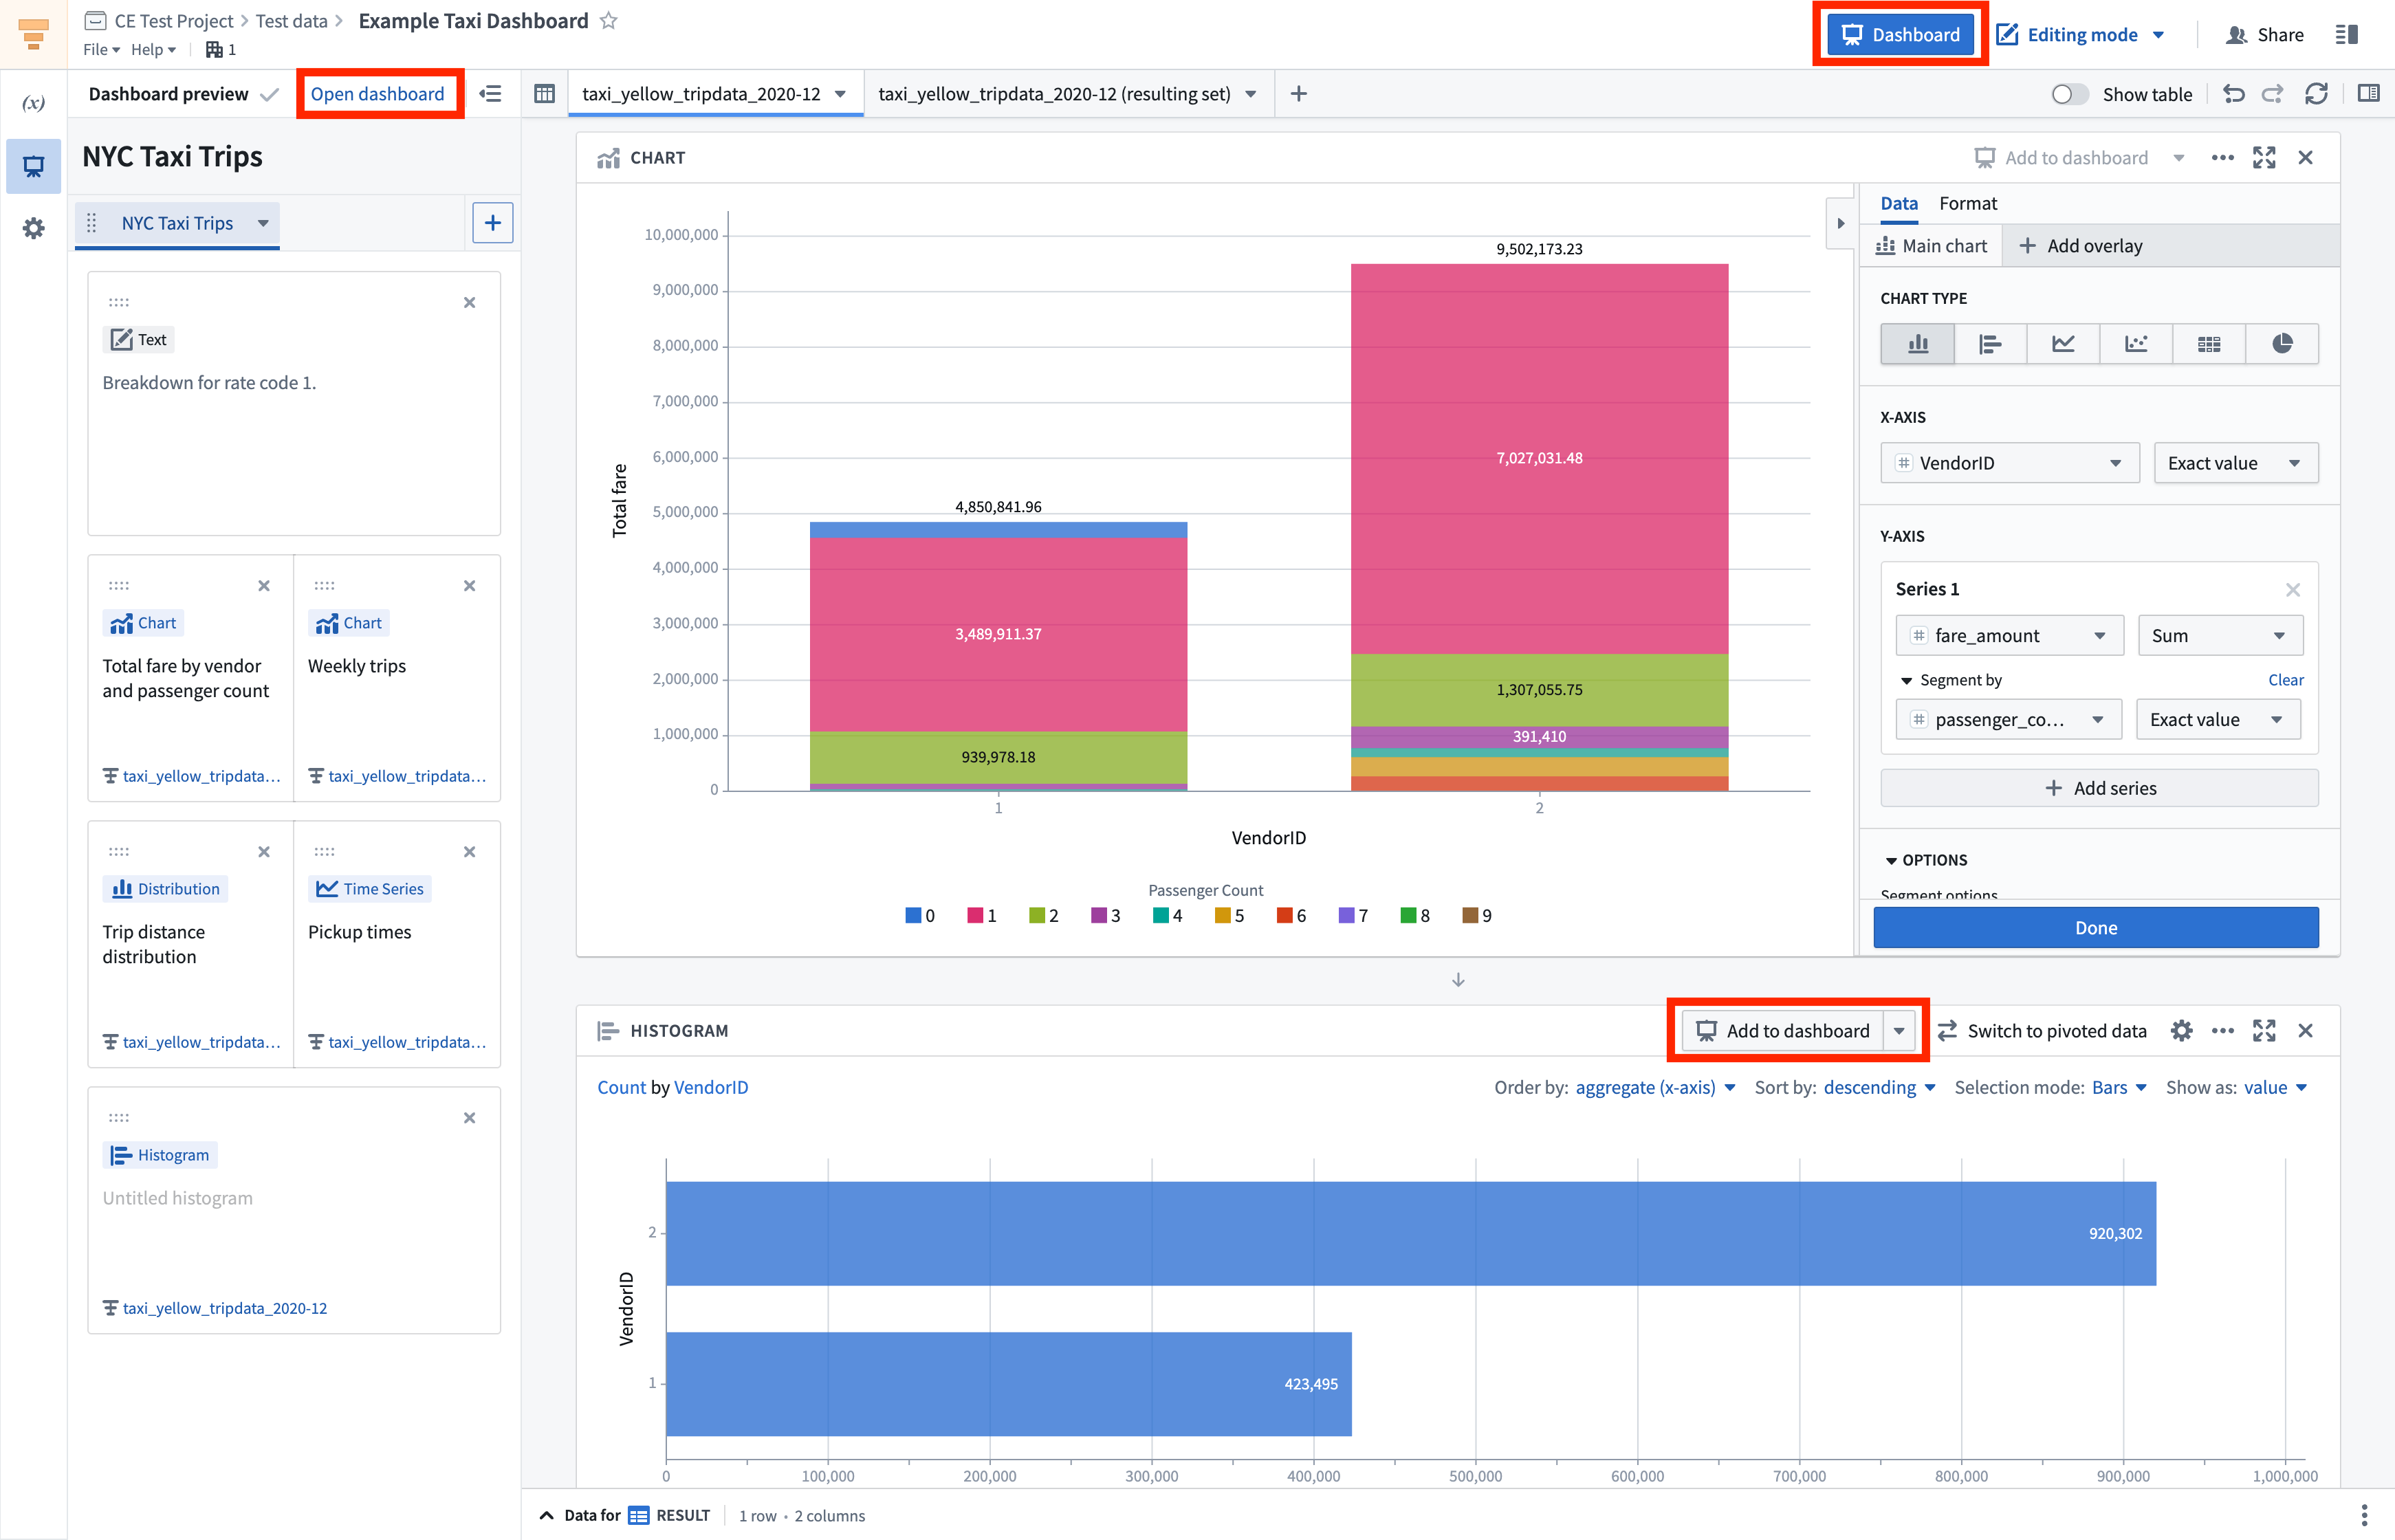Screen dimensions: 2395x1540
Task: Click the pink passenger count 1 legend swatch
Action: [975, 916]
